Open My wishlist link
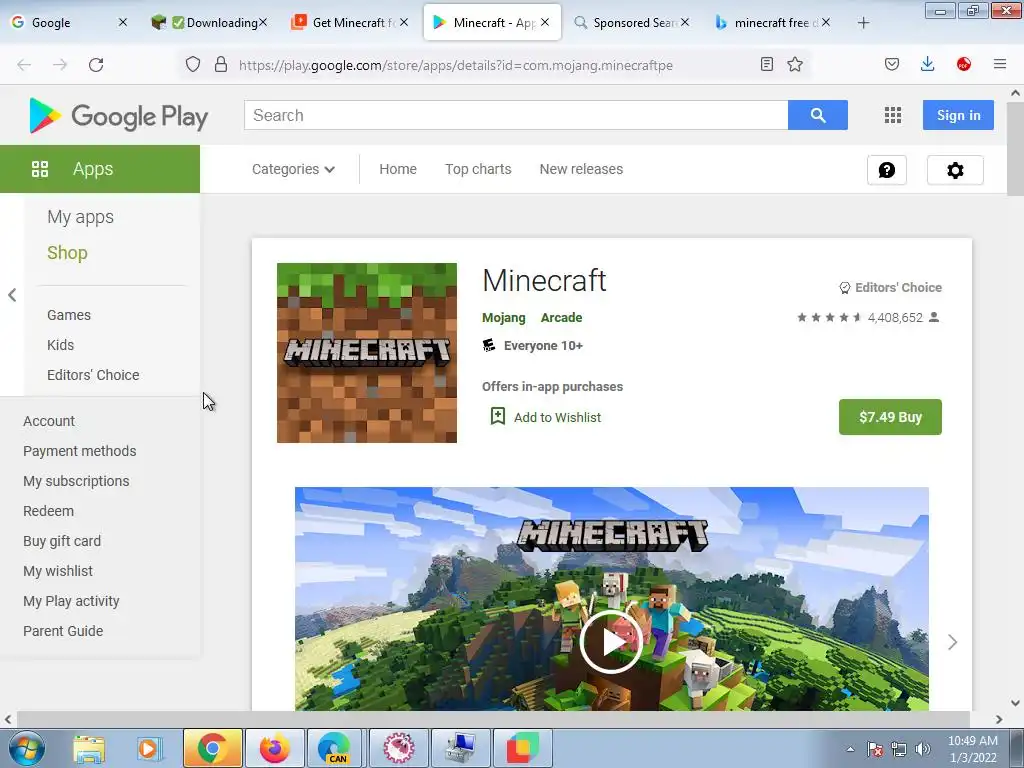1024x768 pixels. 58,571
